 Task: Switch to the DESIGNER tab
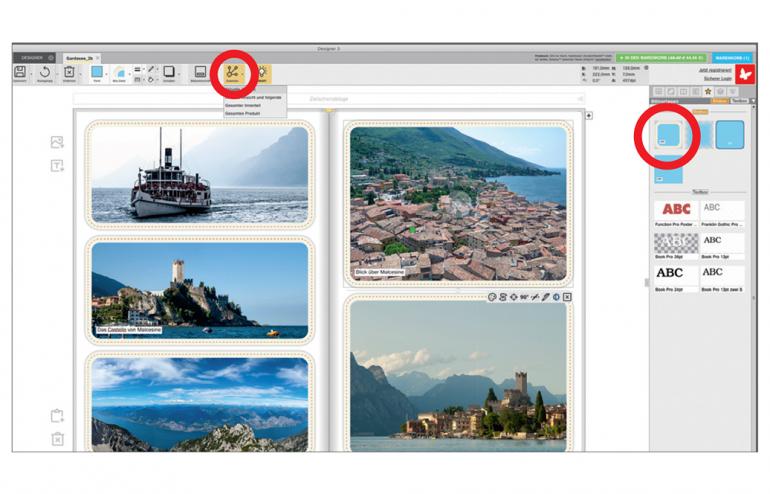(34, 58)
